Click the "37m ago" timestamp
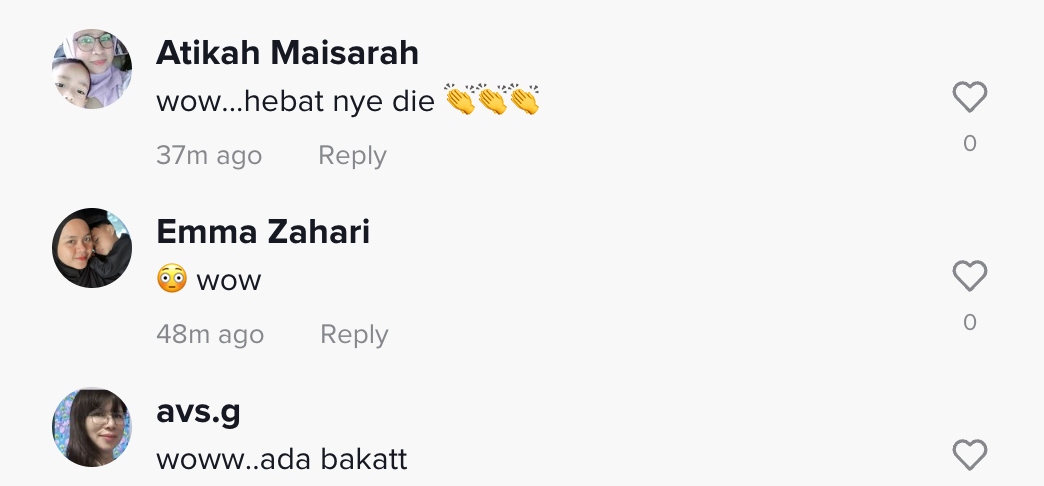This screenshot has width=1044, height=486. click(x=209, y=156)
